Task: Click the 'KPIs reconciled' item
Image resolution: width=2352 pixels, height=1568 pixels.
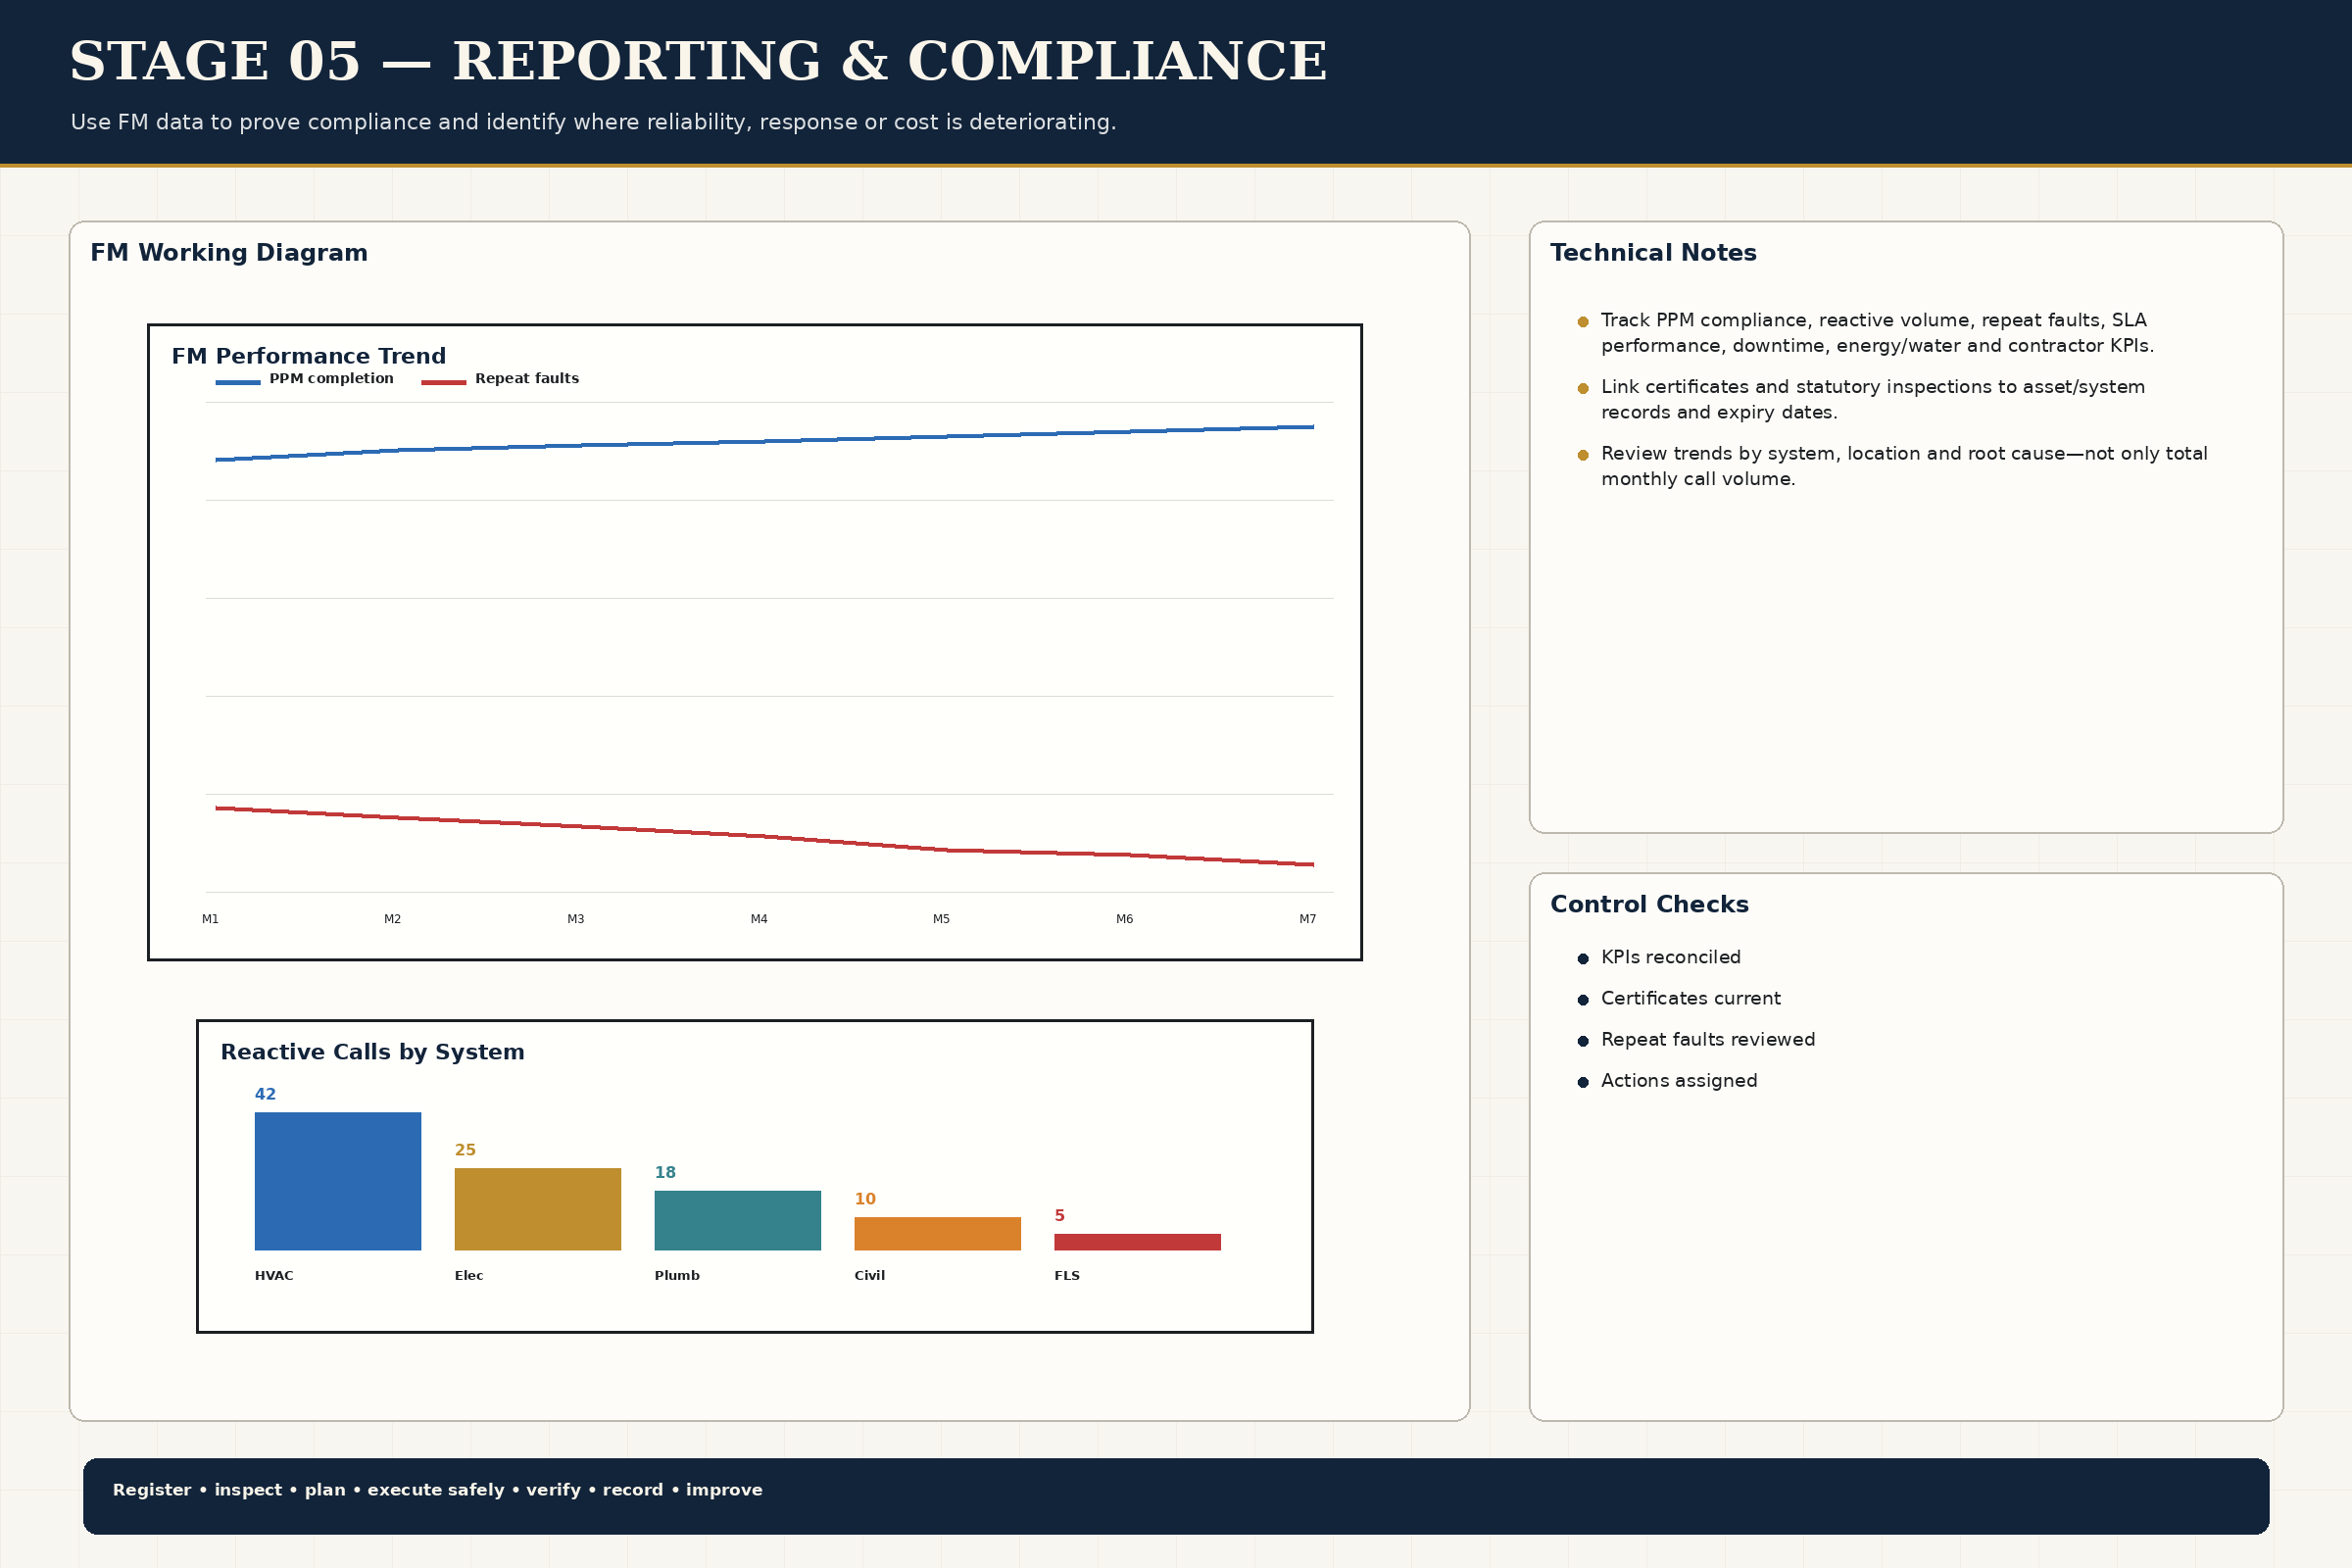Action: tap(1670, 958)
